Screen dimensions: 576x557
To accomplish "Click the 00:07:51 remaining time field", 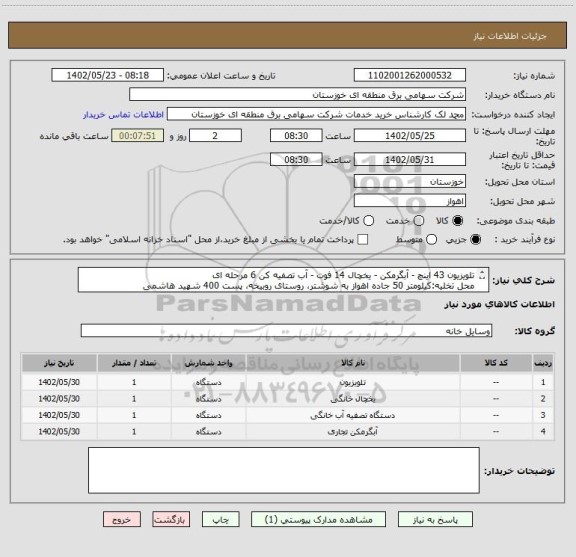I will point(137,136).
